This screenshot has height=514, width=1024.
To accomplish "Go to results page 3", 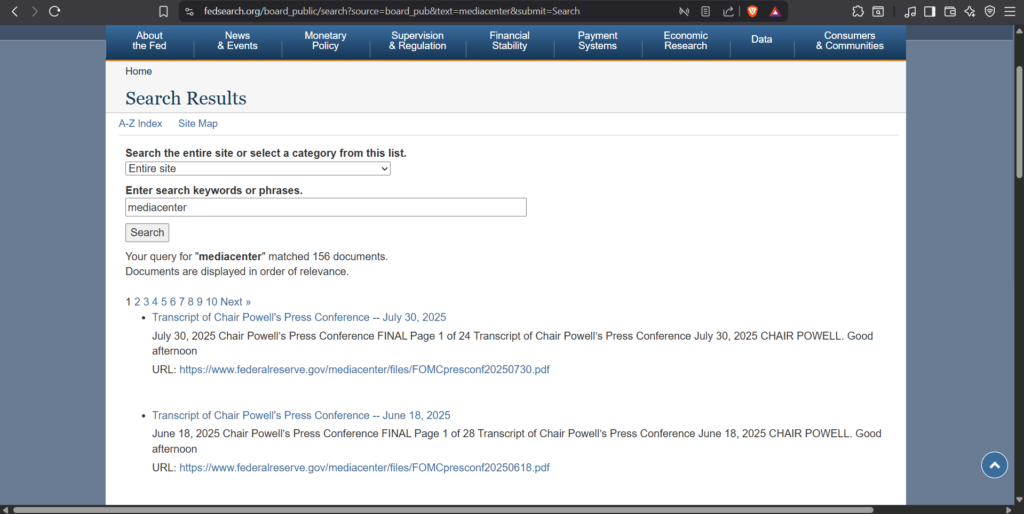I will point(146,302).
